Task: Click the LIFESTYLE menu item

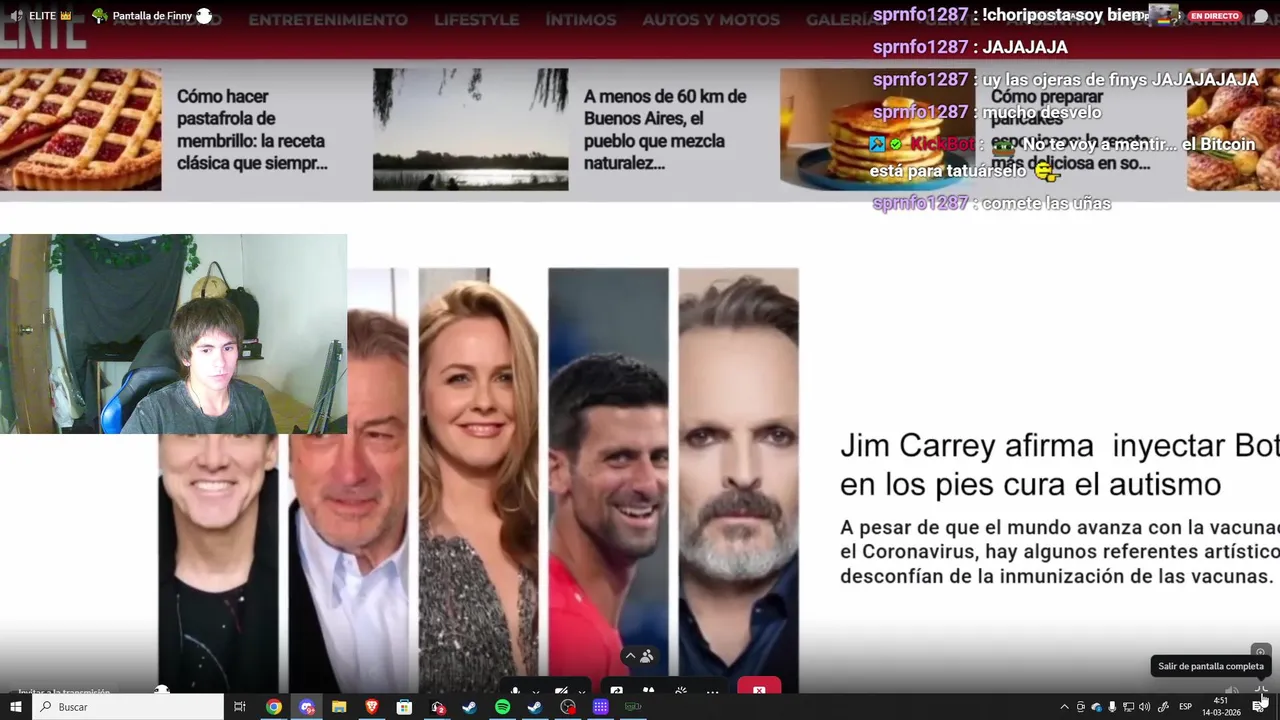Action: [x=476, y=20]
